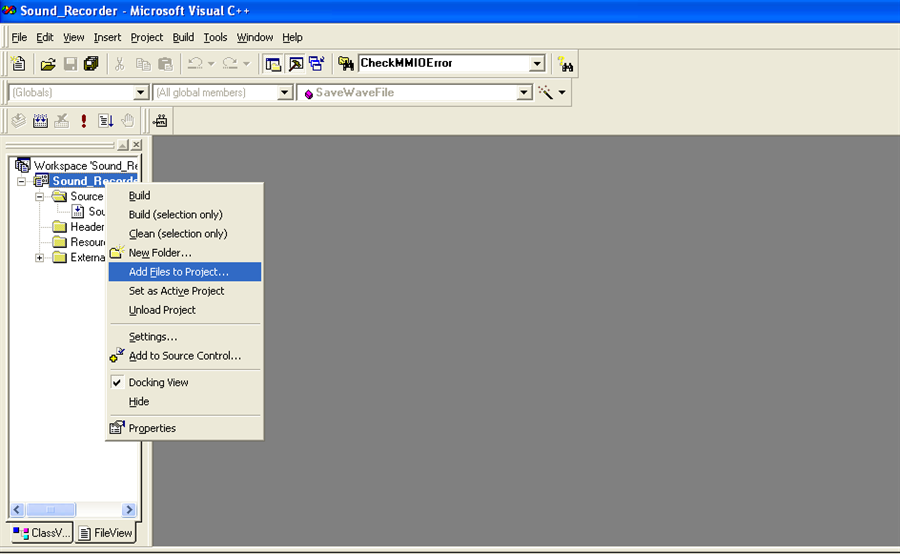Open Settings... from context menu
The image size is (900, 554).
(185, 337)
